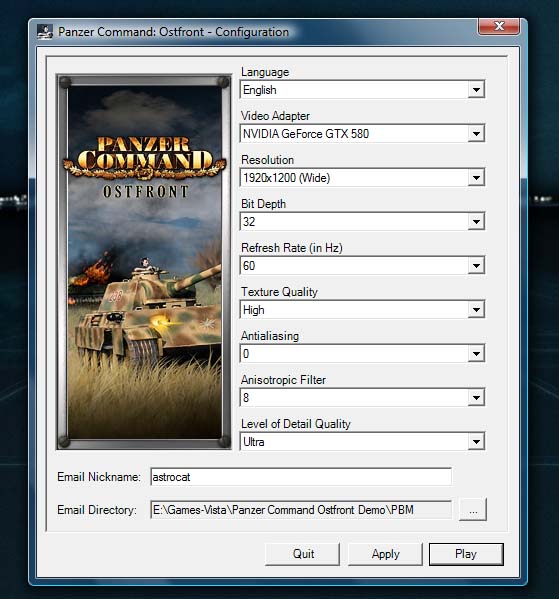Click the Refresh Rate (in Hz) label
Screen dimensions: 559x599
point(292,248)
